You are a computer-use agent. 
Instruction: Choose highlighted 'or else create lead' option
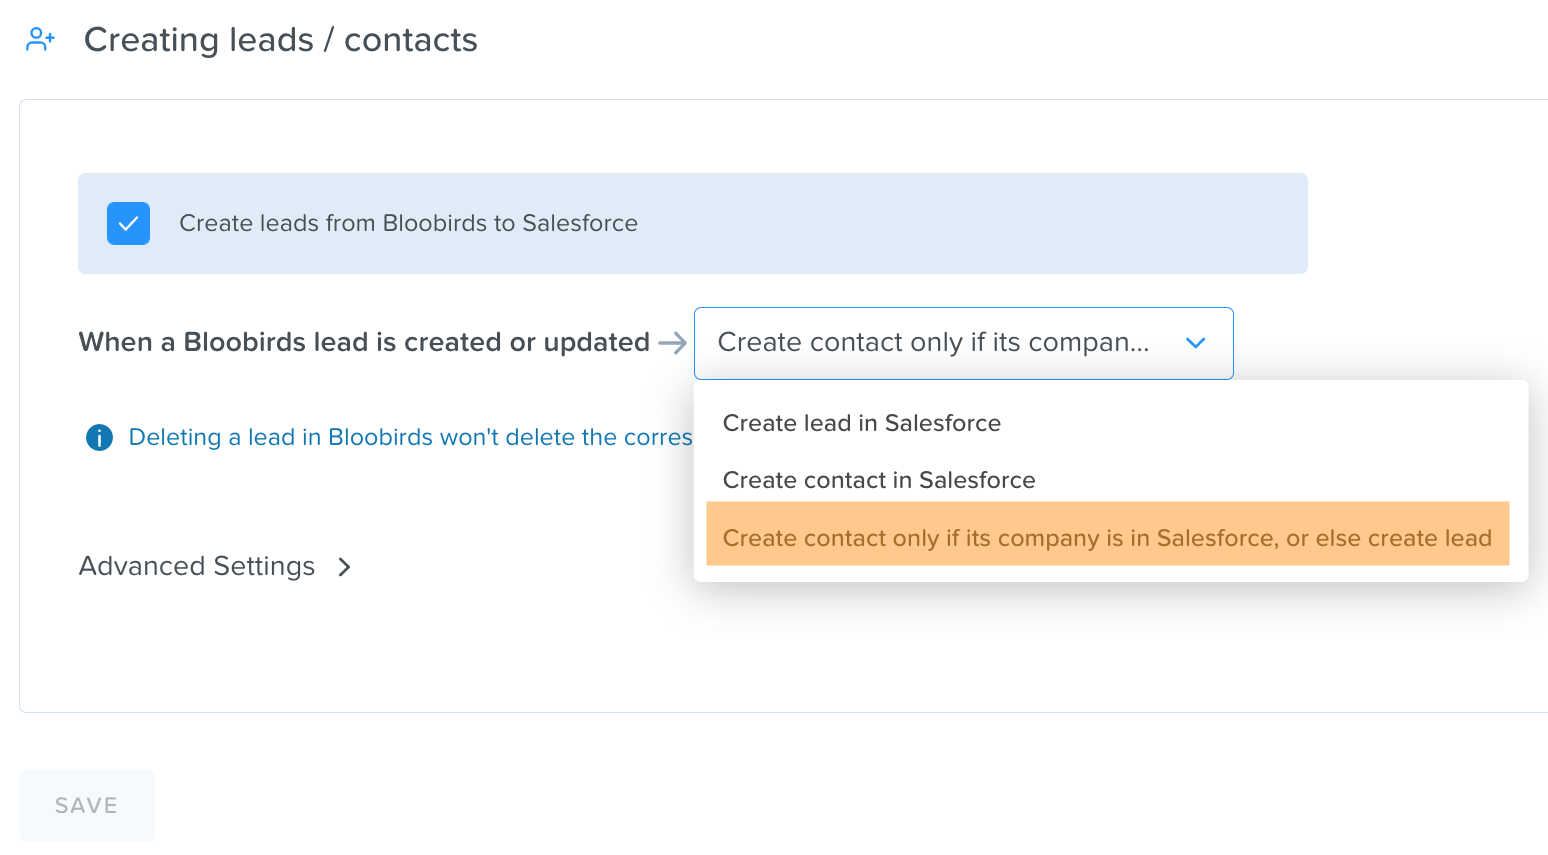pos(1107,538)
